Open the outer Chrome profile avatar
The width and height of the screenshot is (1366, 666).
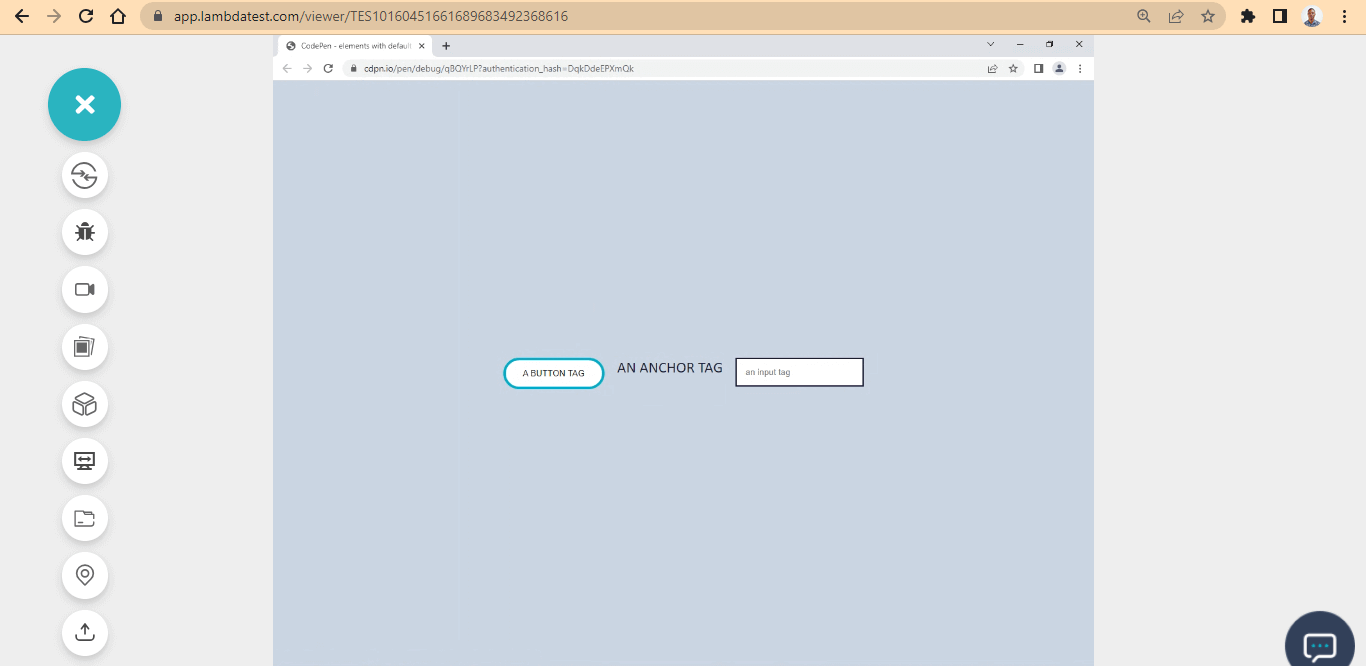(1312, 16)
